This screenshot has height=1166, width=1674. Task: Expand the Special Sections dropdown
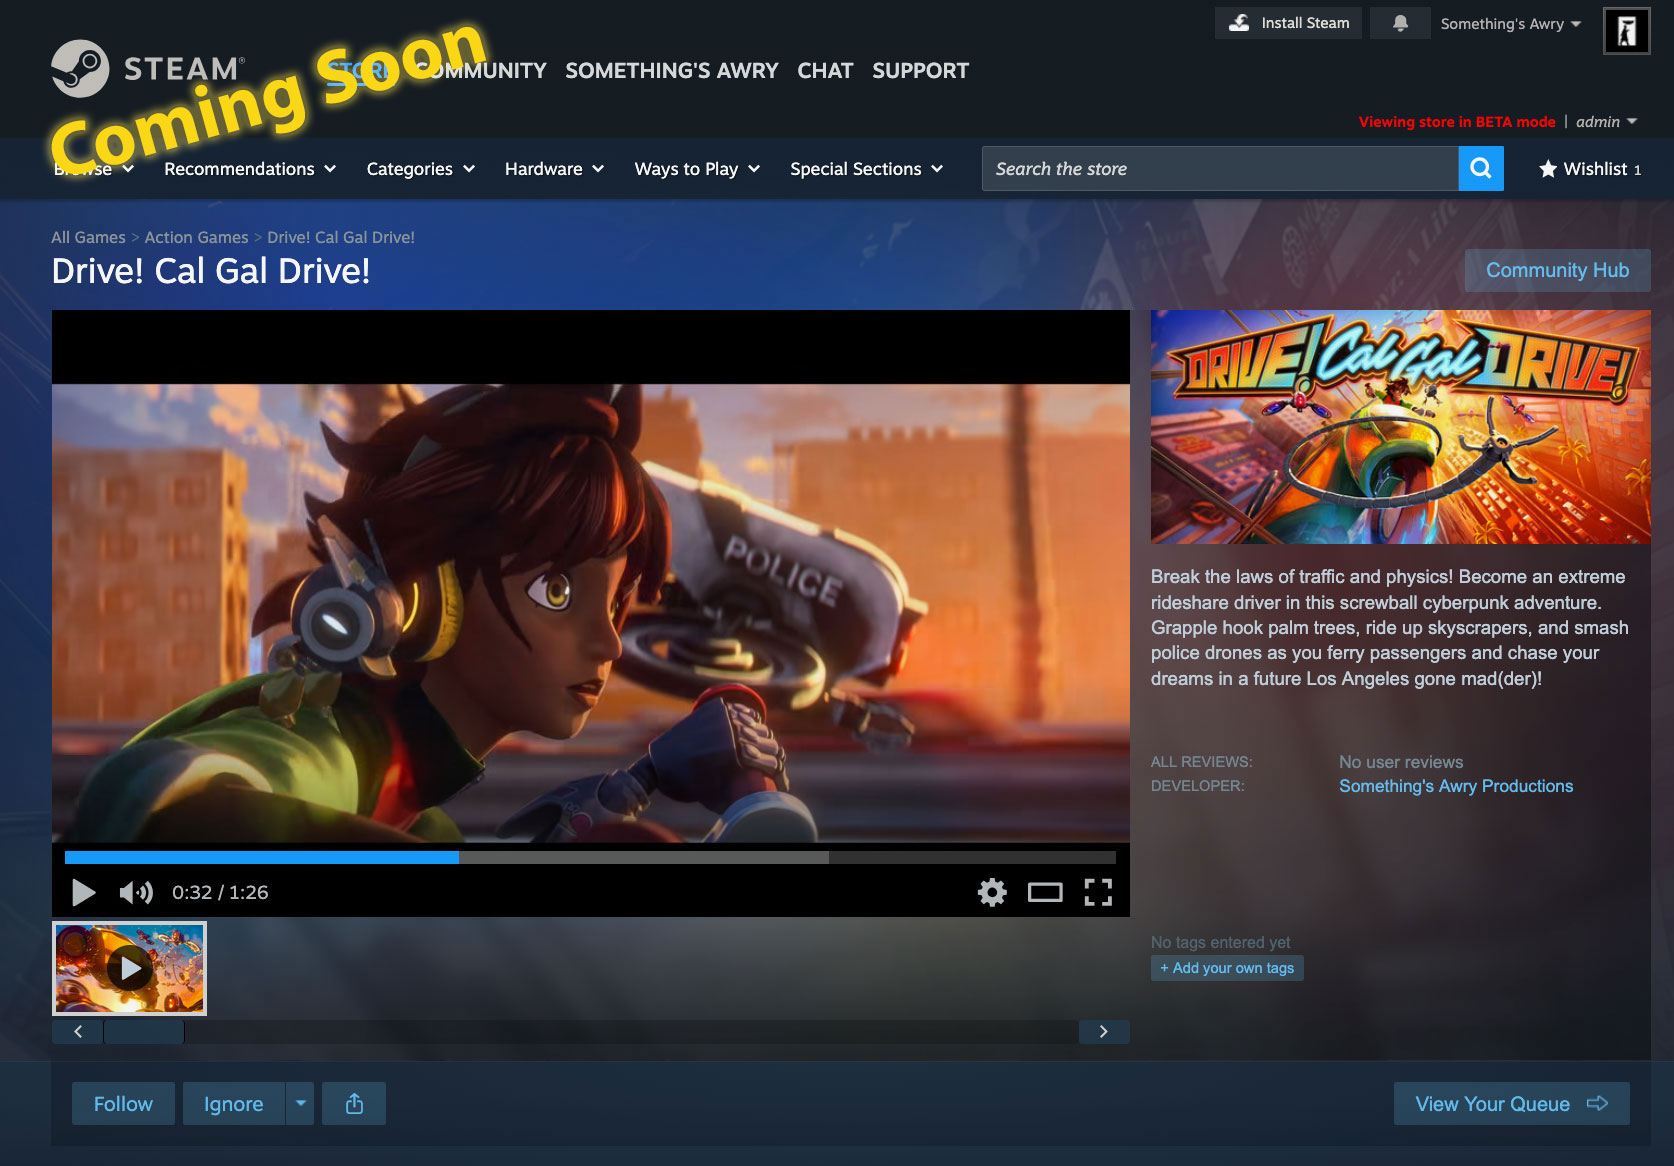866,169
